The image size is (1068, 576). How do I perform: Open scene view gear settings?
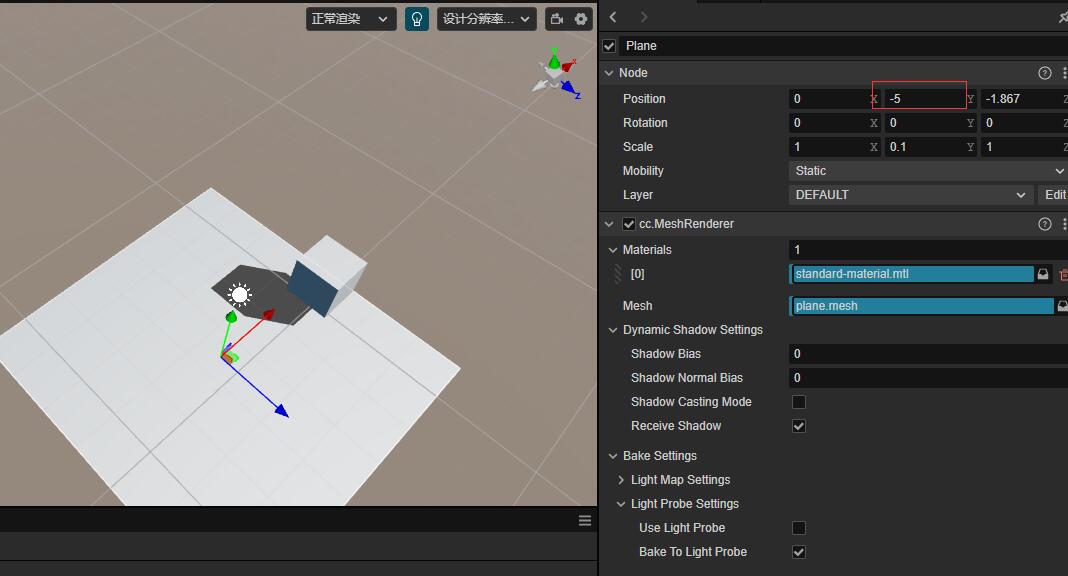pyautogui.click(x=581, y=19)
